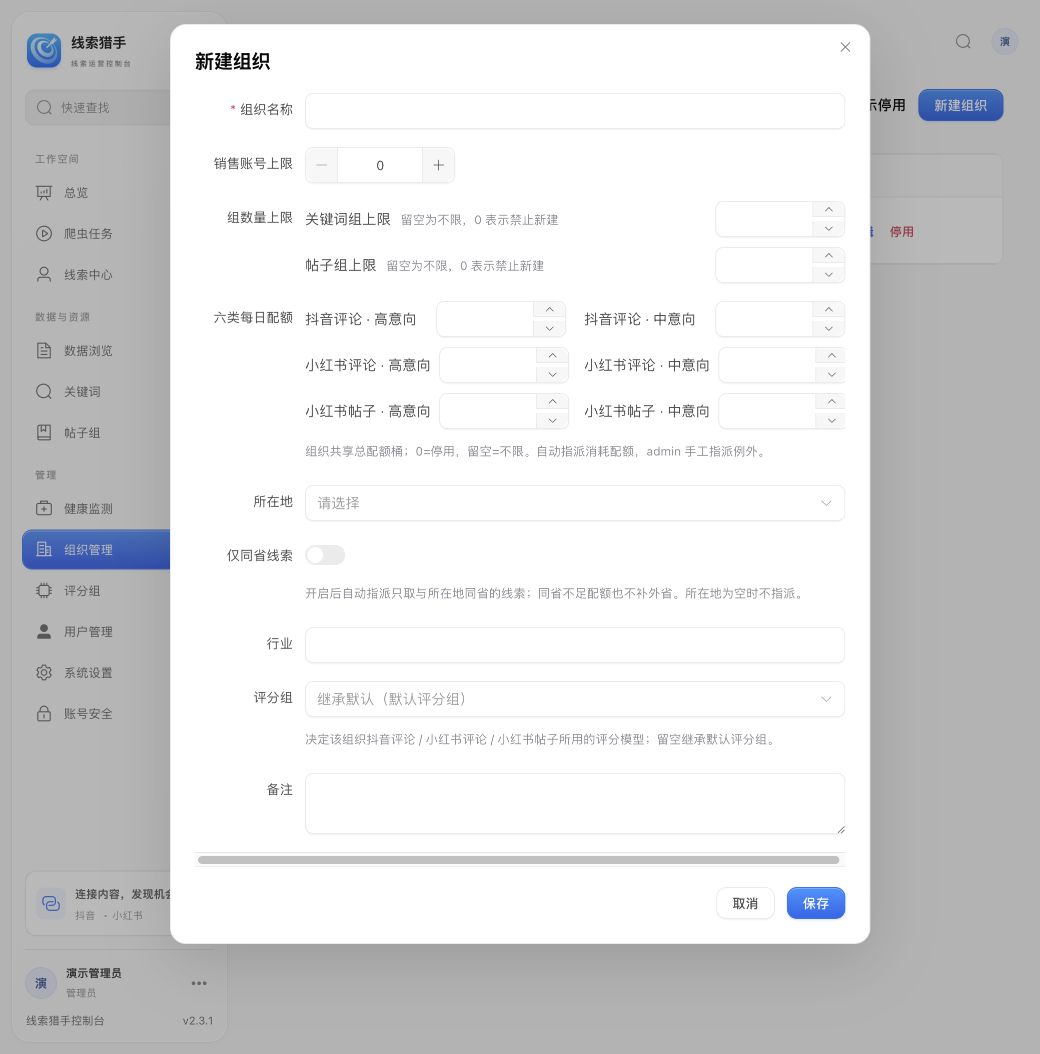Toggle the 仅同省线索 switch
The image size is (1040, 1054).
tap(325, 555)
